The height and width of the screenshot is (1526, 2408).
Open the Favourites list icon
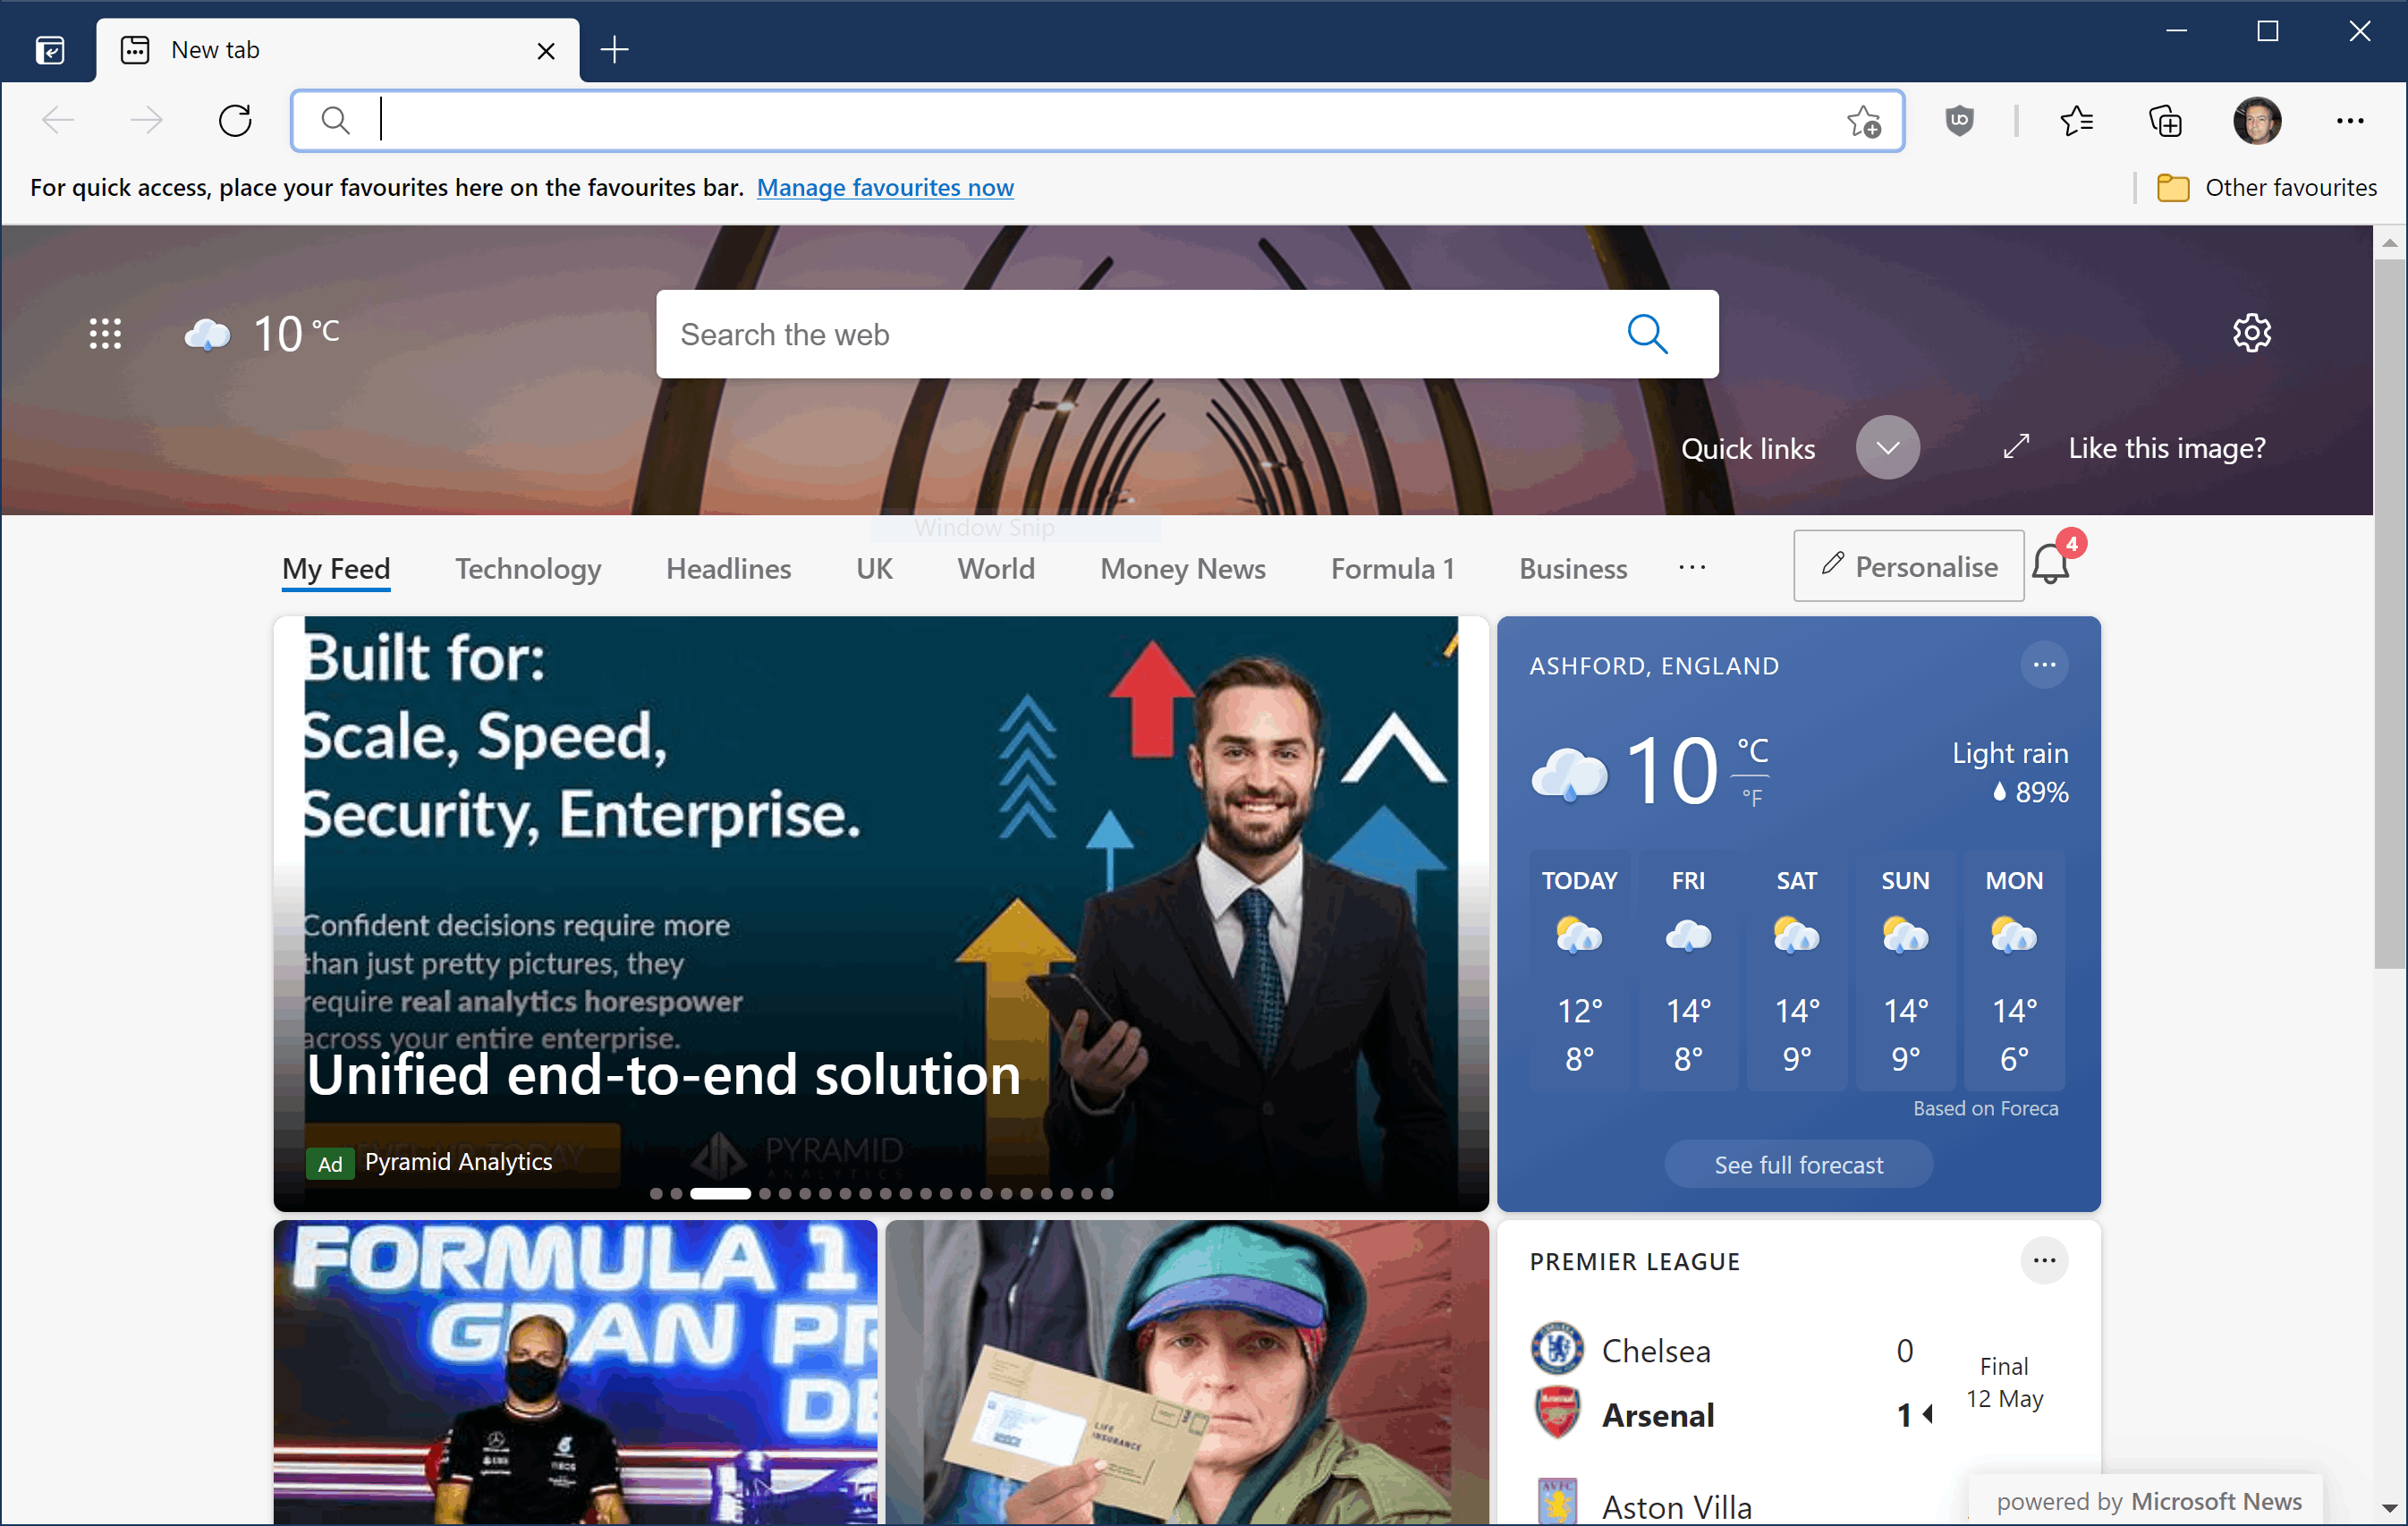pos(2076,121)
